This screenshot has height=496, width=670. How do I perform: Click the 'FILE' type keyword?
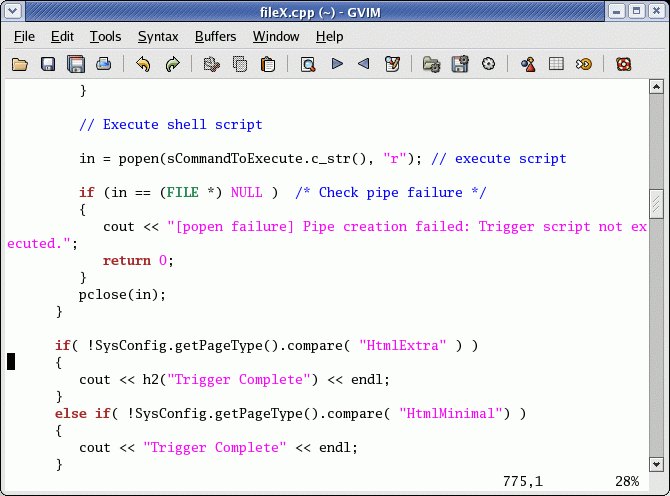pyautogui.click(x=182, y=193)
